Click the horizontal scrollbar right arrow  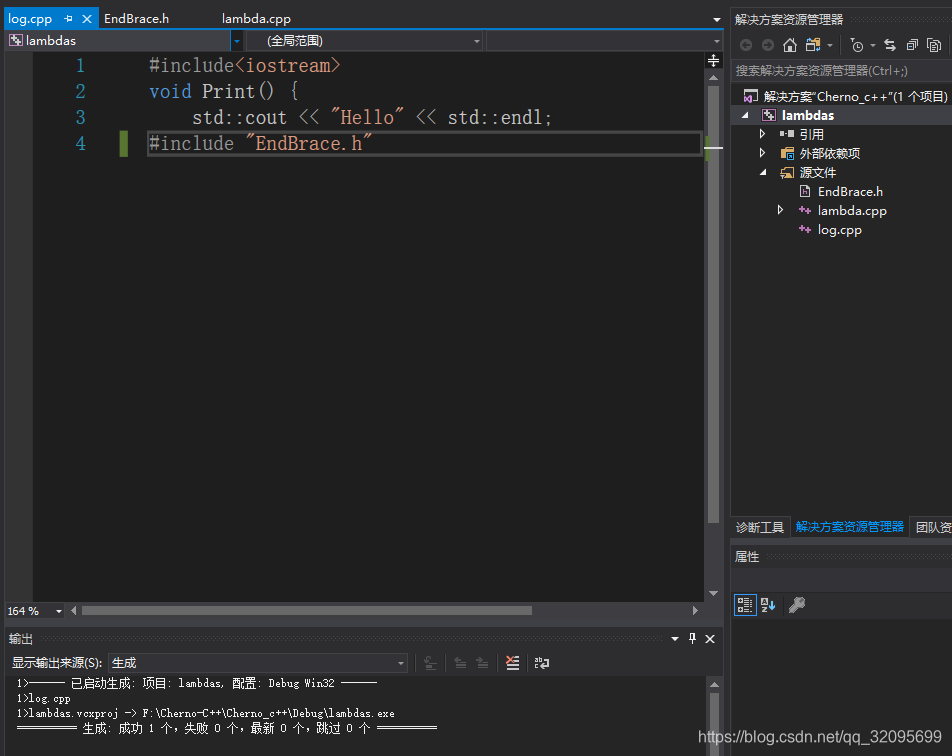(695, 611)
